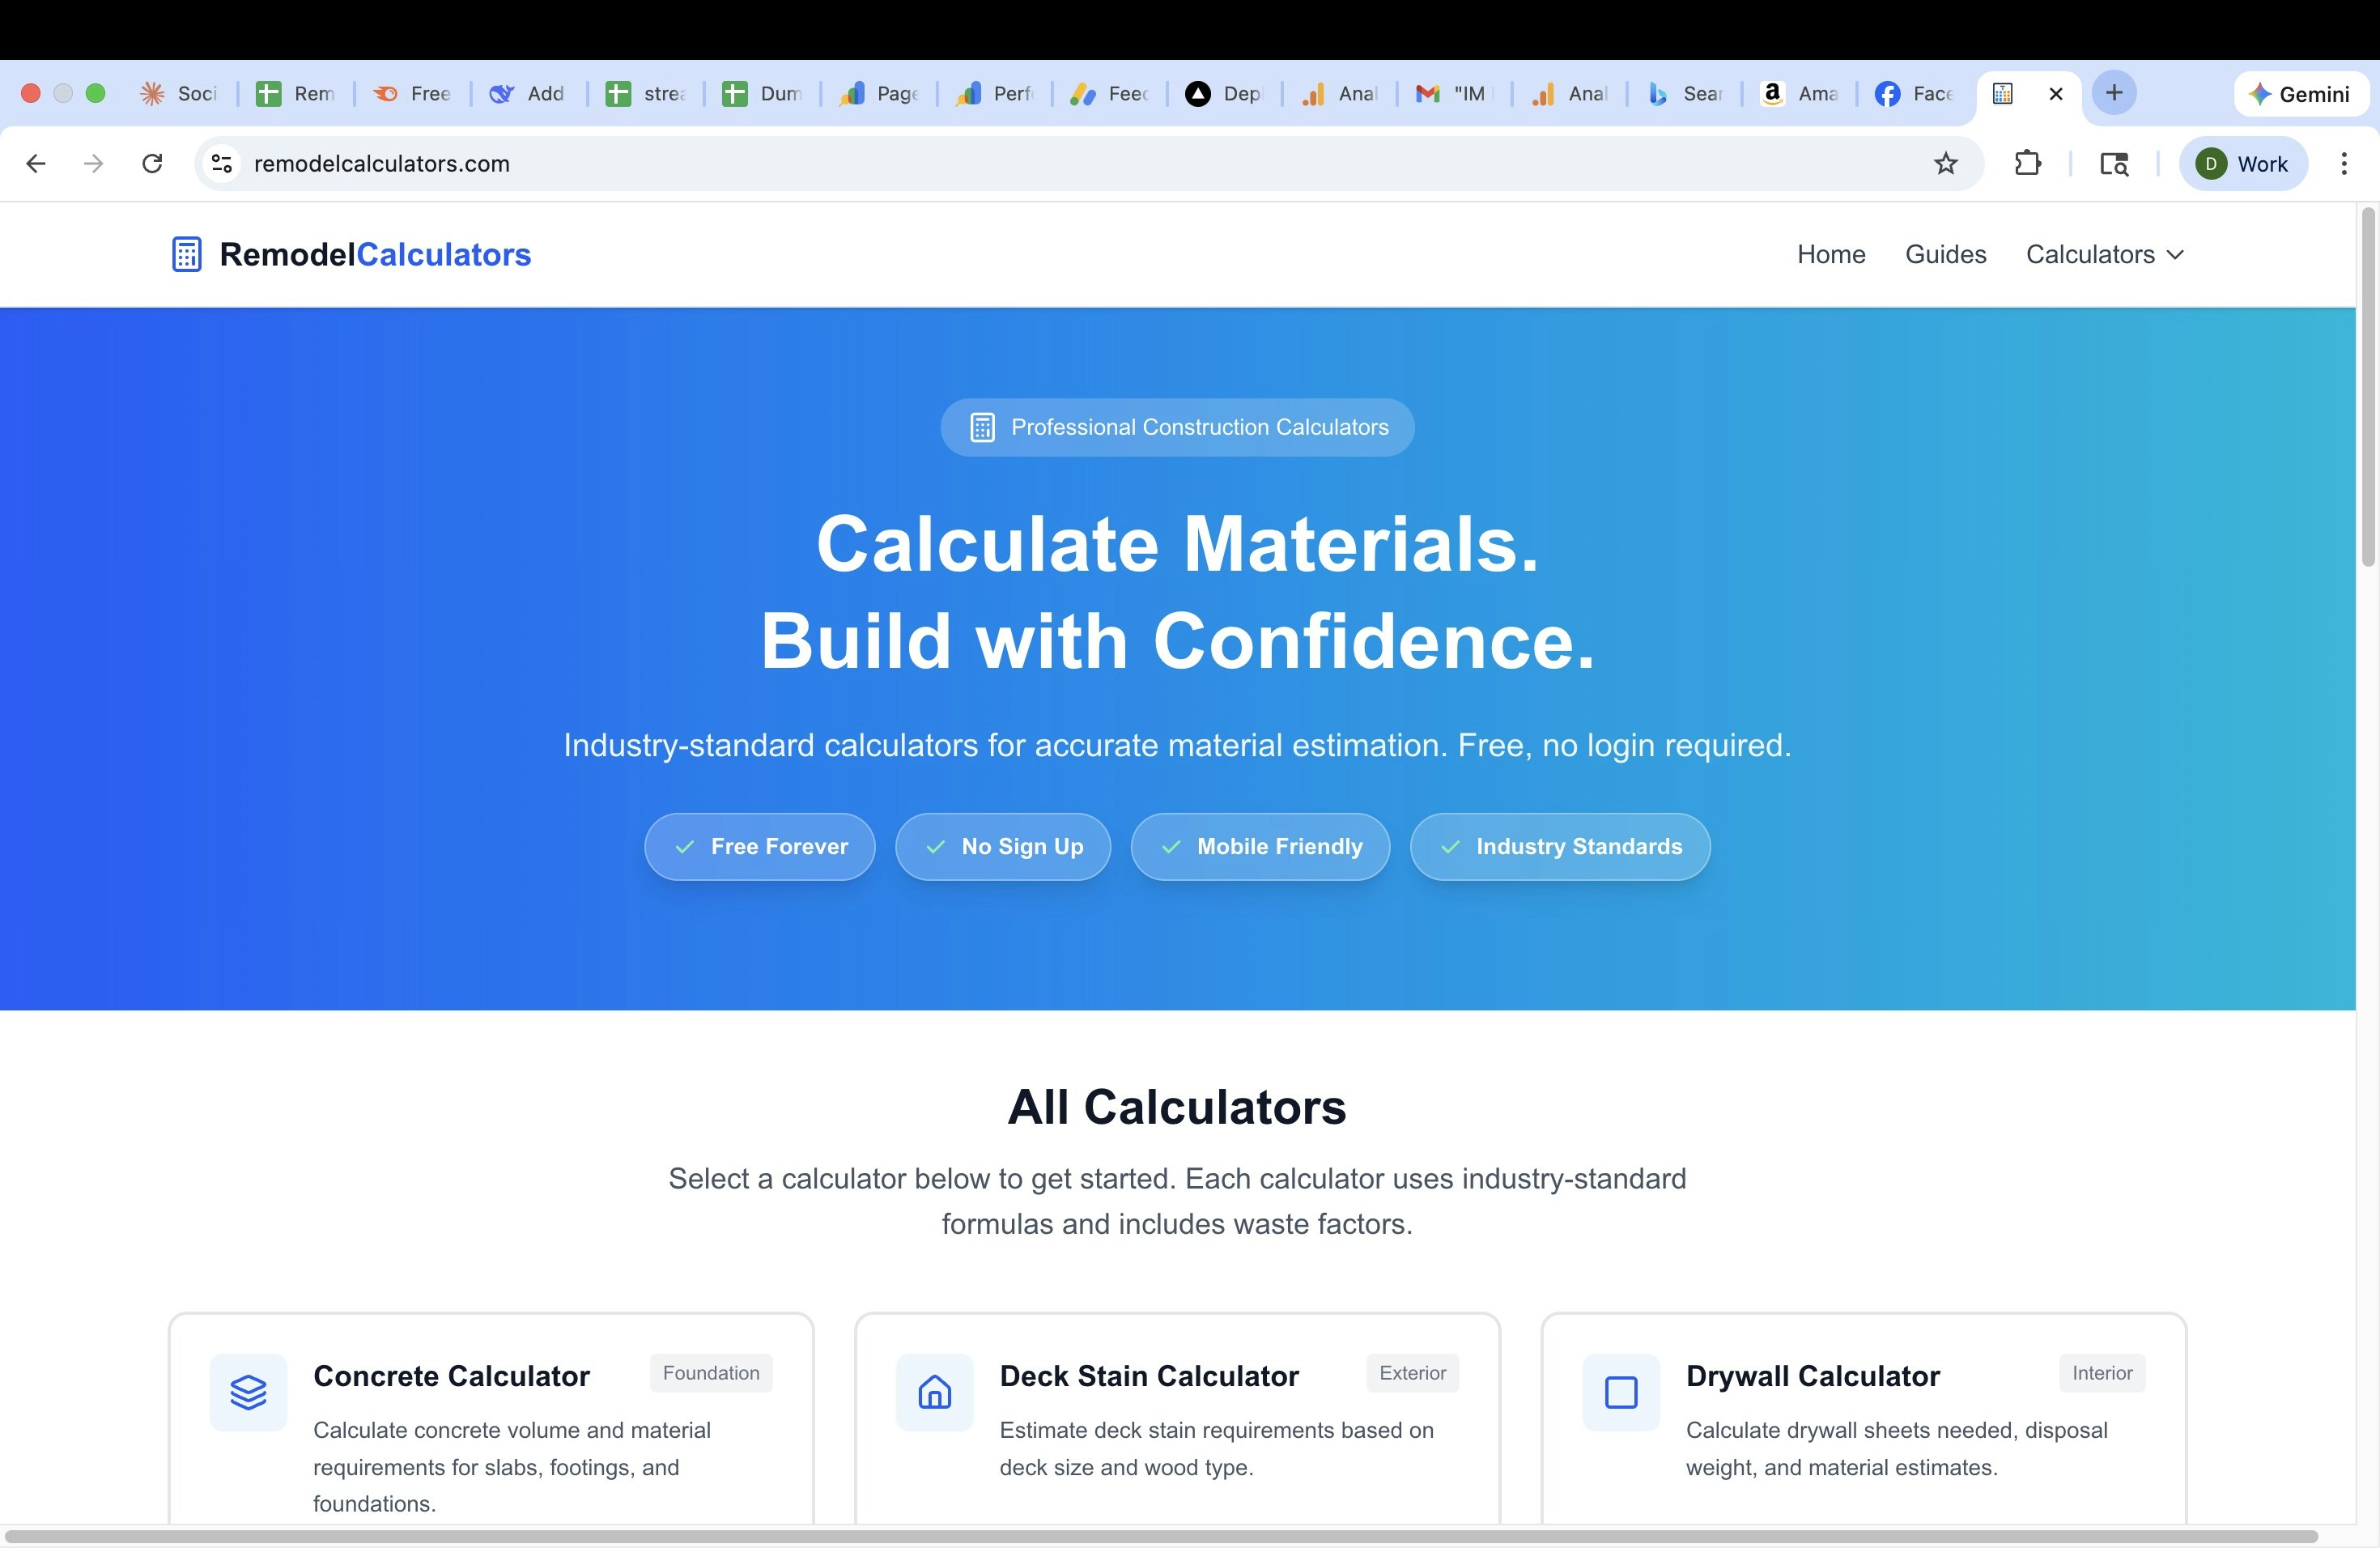The width and height of the screenshot is (2380, 1548).
Task: Open the Work profile menu
Action: pyautogui.click(x=2243, y=163)
